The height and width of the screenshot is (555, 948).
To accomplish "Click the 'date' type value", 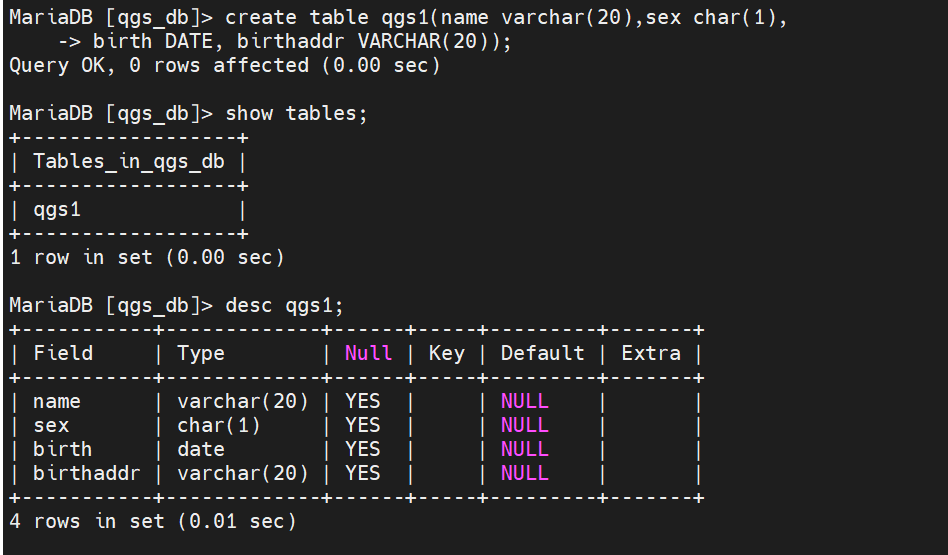I will point(201,450).
